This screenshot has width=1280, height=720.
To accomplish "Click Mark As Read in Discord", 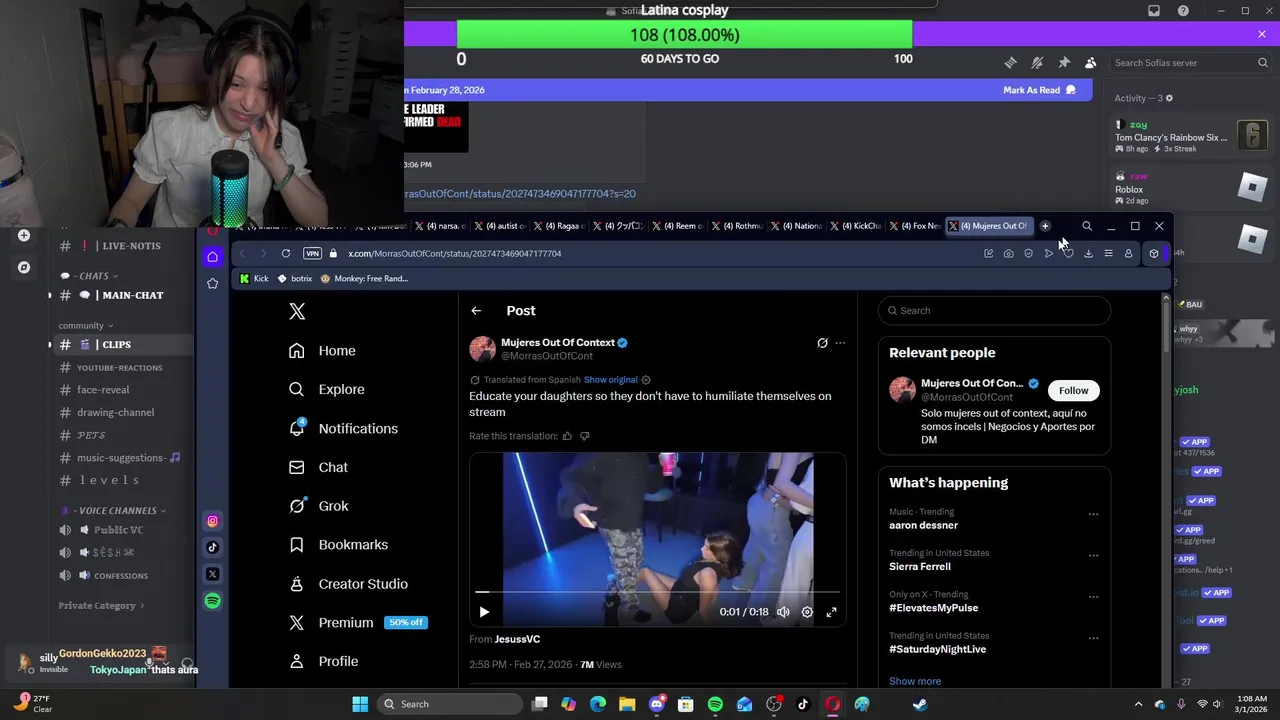I will pyautogui.click(x=1039, y=90).
